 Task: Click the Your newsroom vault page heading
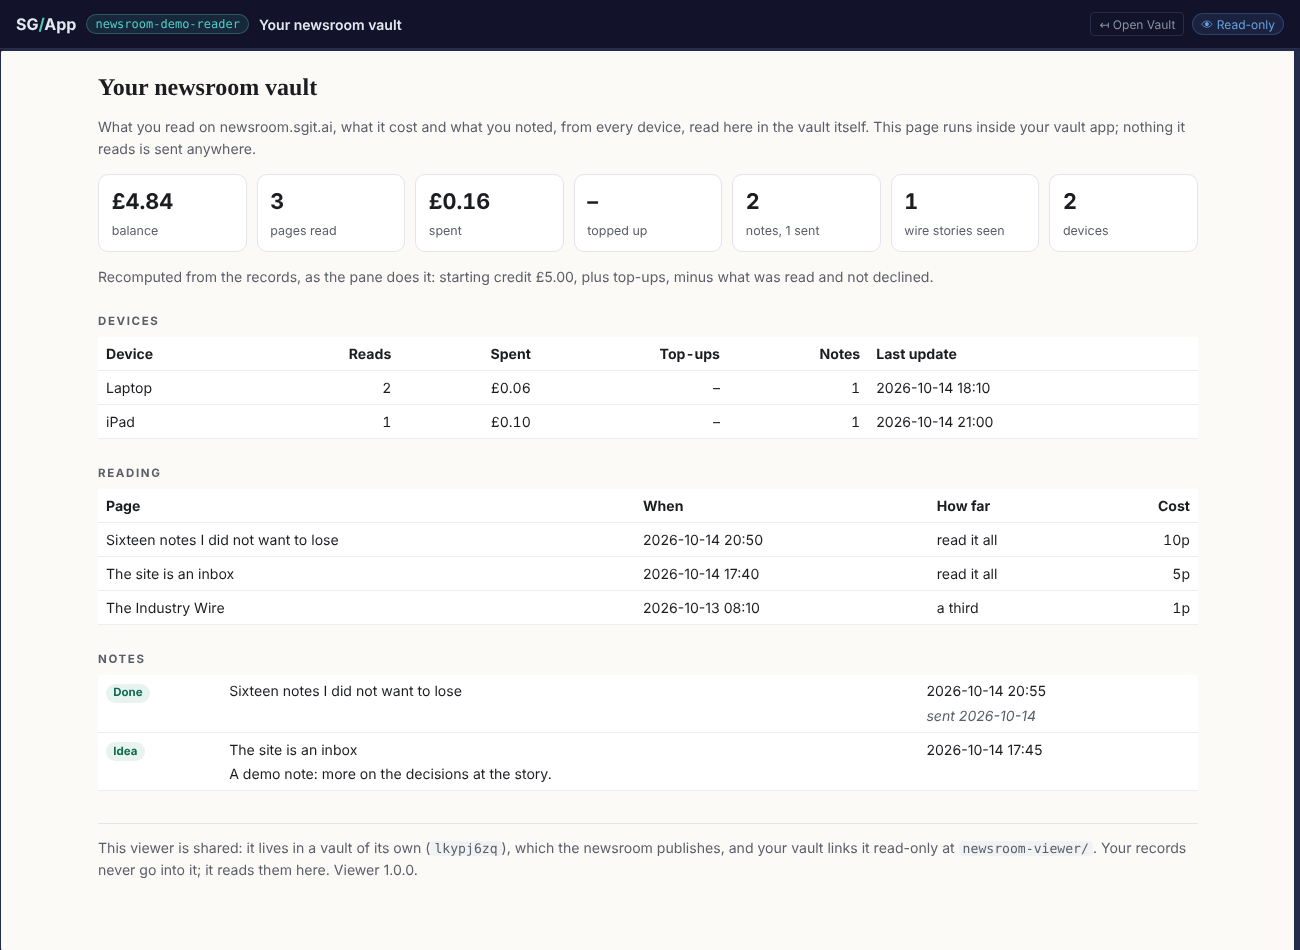click(x=207, y=88)
